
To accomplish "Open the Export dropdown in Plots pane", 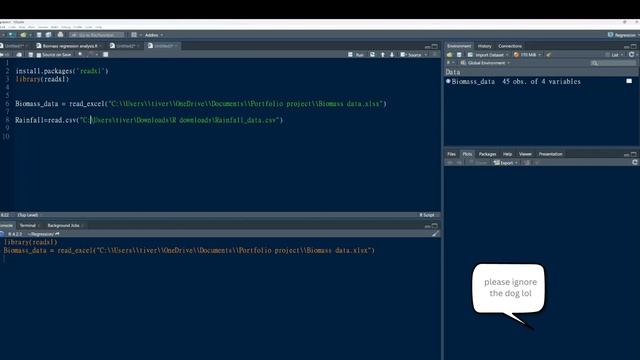I will coord(505,162).
